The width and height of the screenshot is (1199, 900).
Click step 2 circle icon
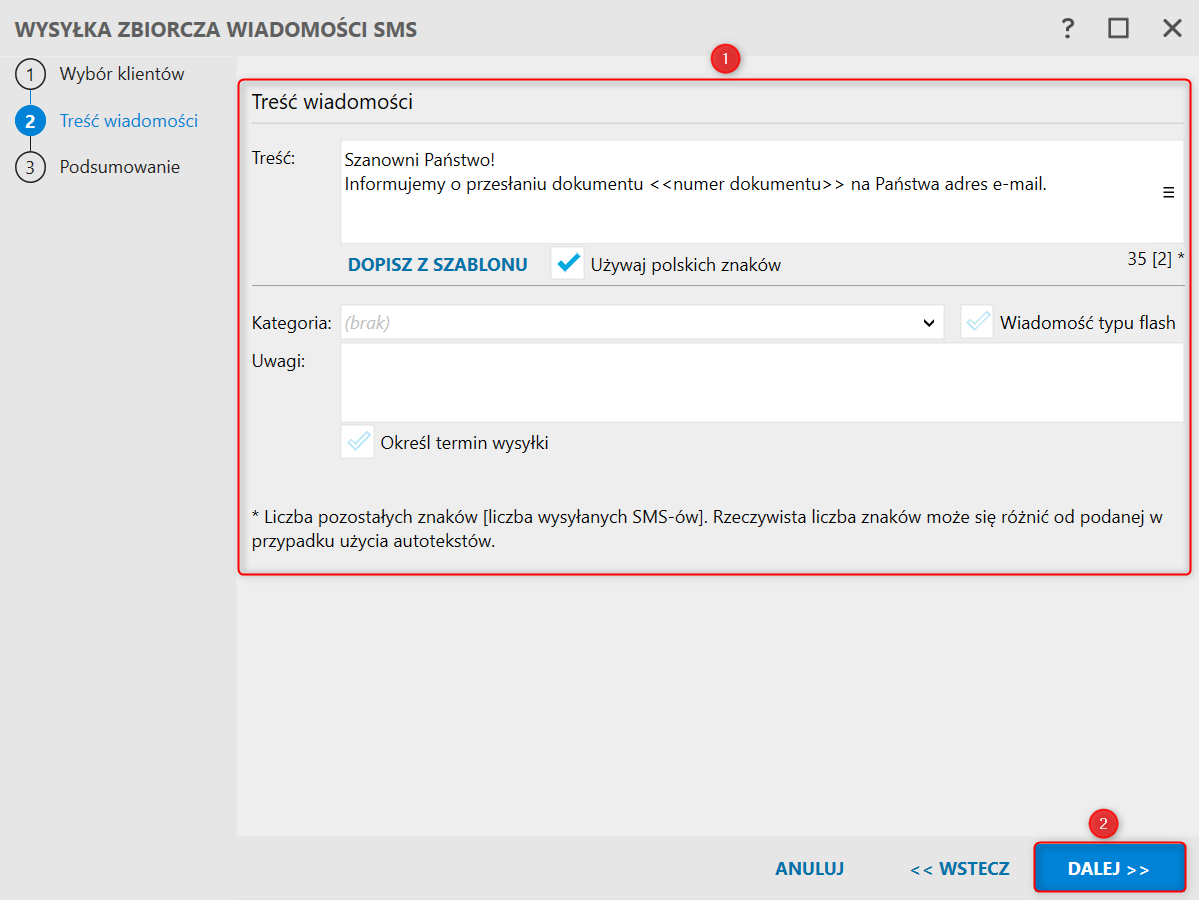(x=30, y=121)
